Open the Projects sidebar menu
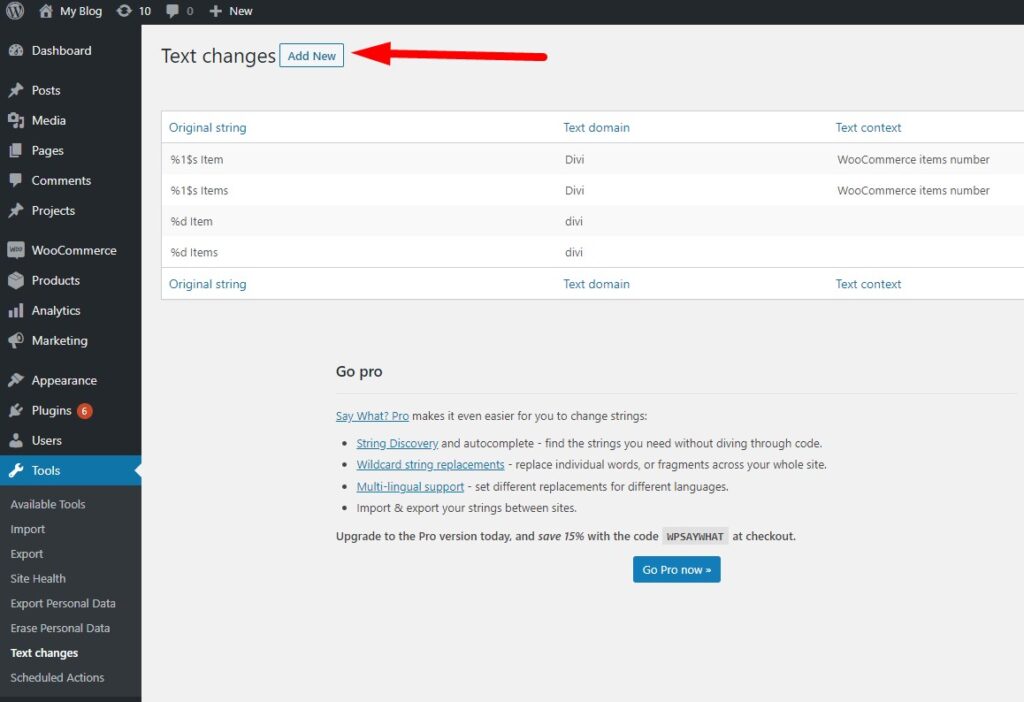This screenshot has width=1024, height=702. pos(53,210)
